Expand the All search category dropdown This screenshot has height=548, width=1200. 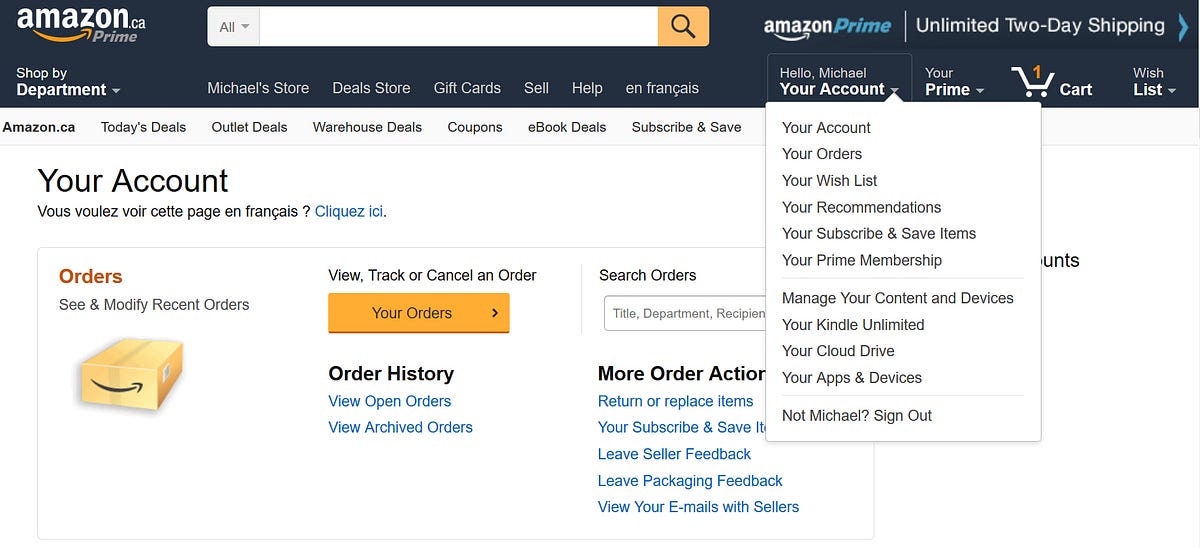[234, 27]
